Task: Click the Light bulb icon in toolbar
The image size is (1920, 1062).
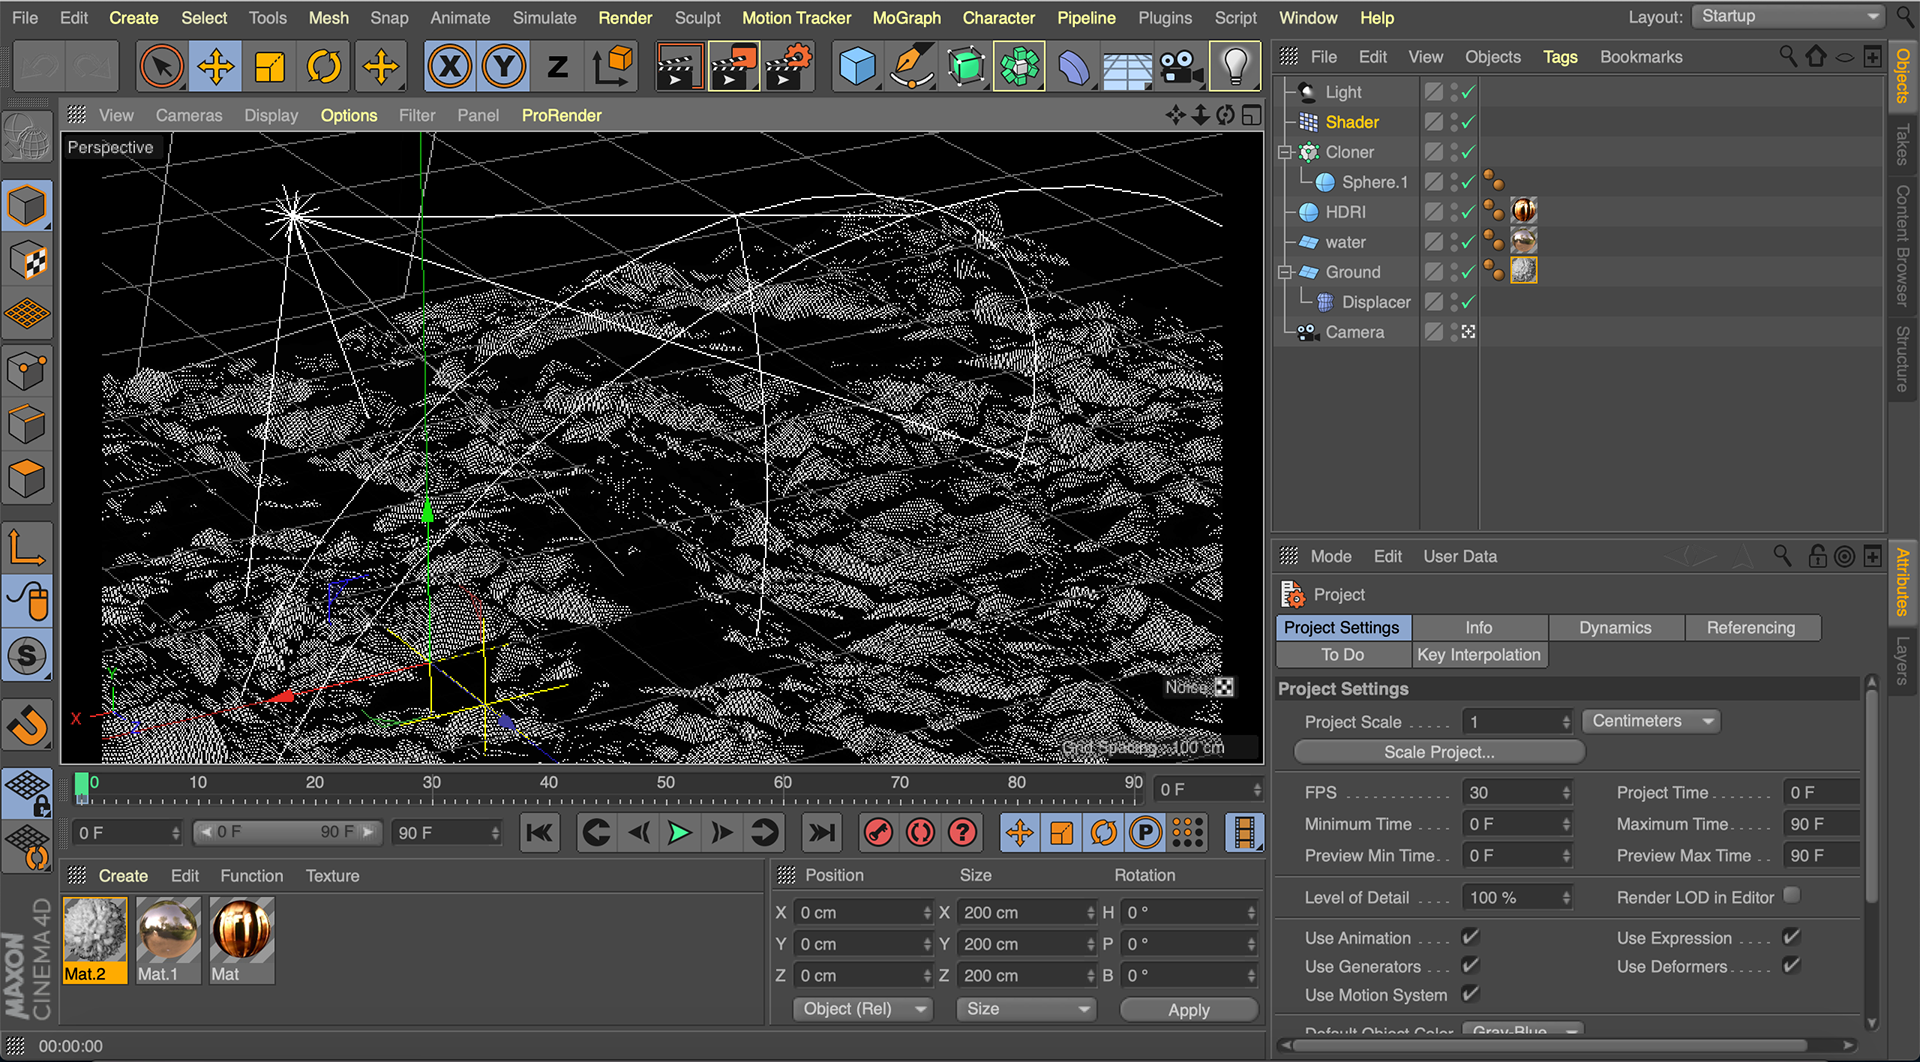Action: (1235, 67)
